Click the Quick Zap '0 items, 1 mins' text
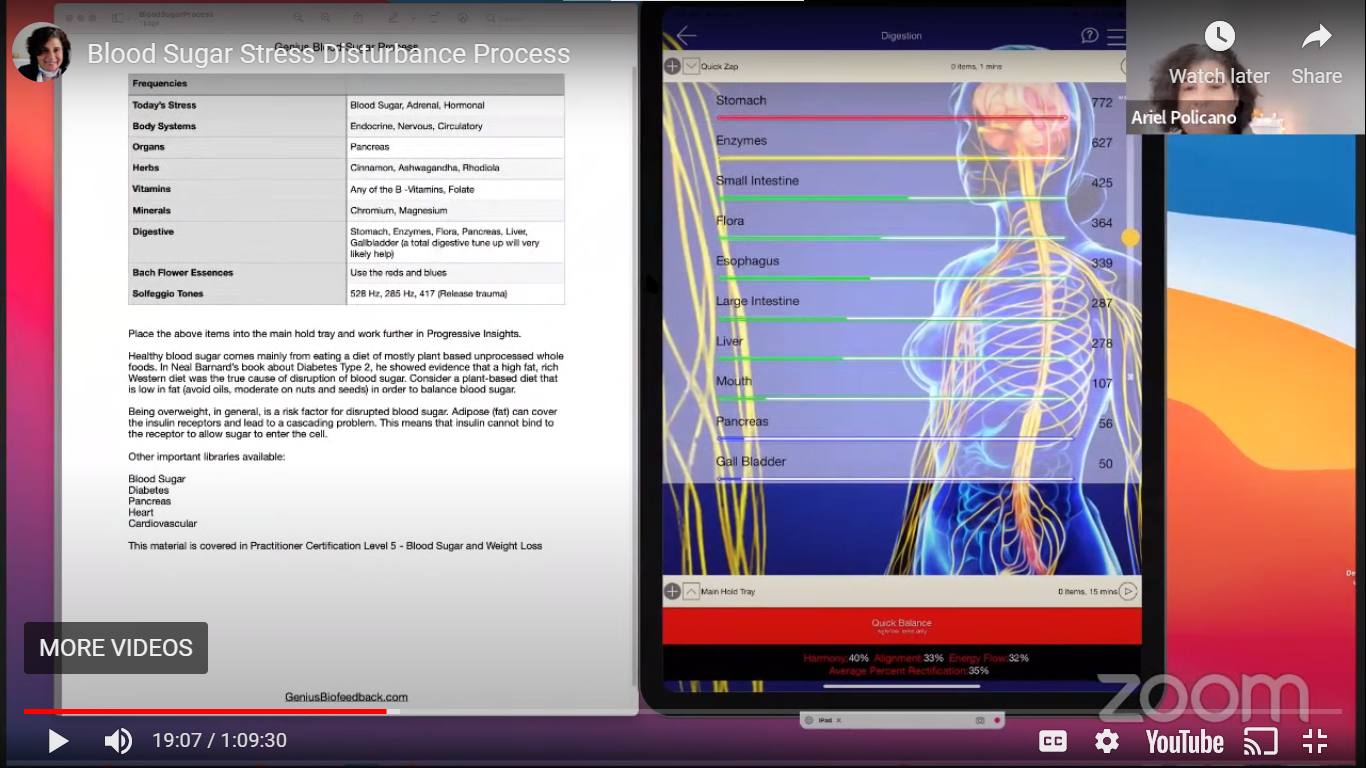 point(976,67)
